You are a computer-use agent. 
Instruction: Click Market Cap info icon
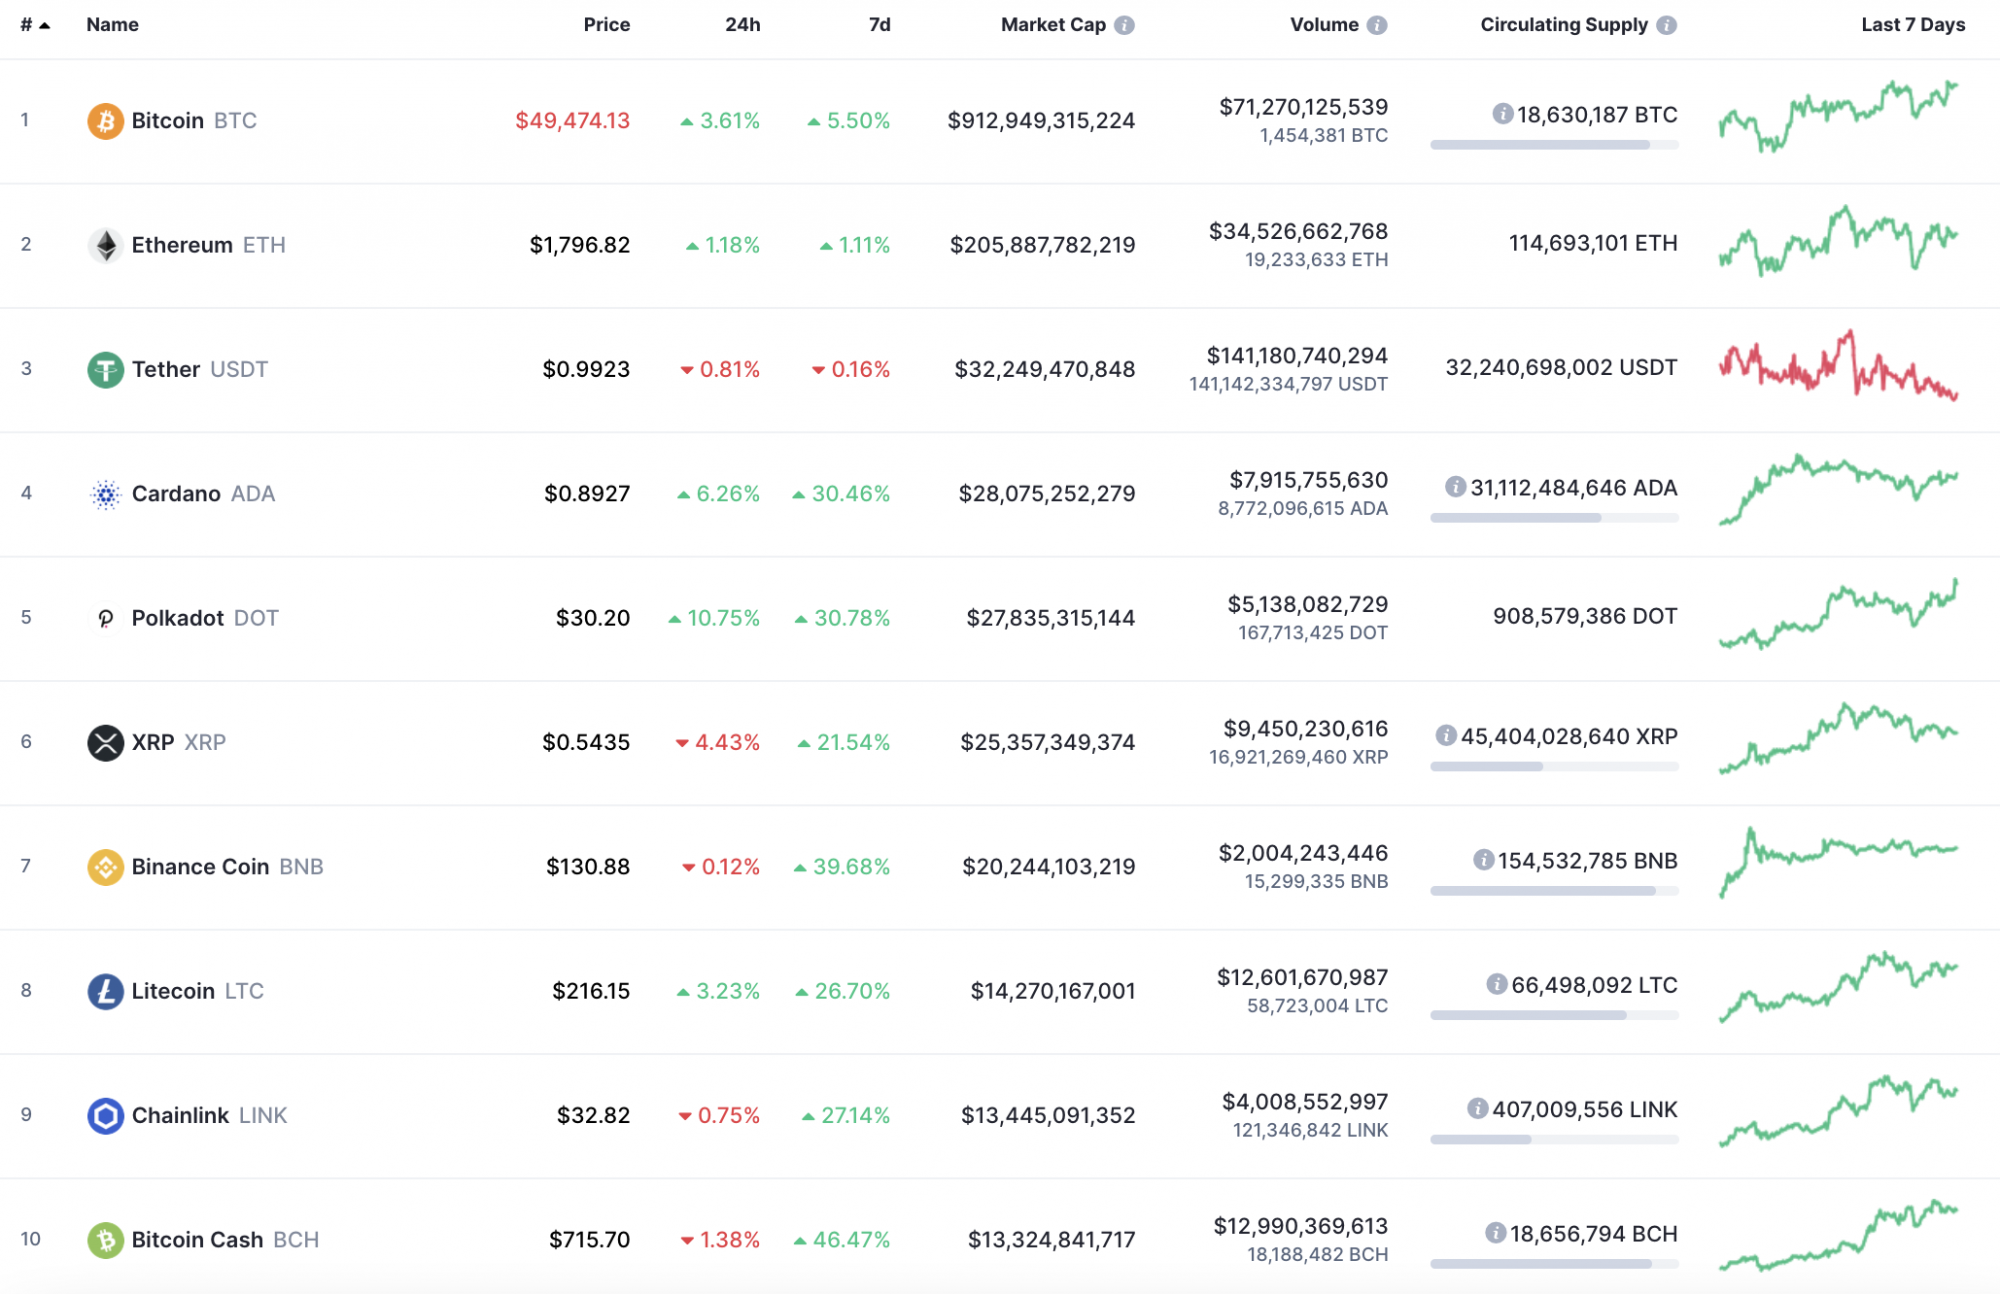(1125, 25)
